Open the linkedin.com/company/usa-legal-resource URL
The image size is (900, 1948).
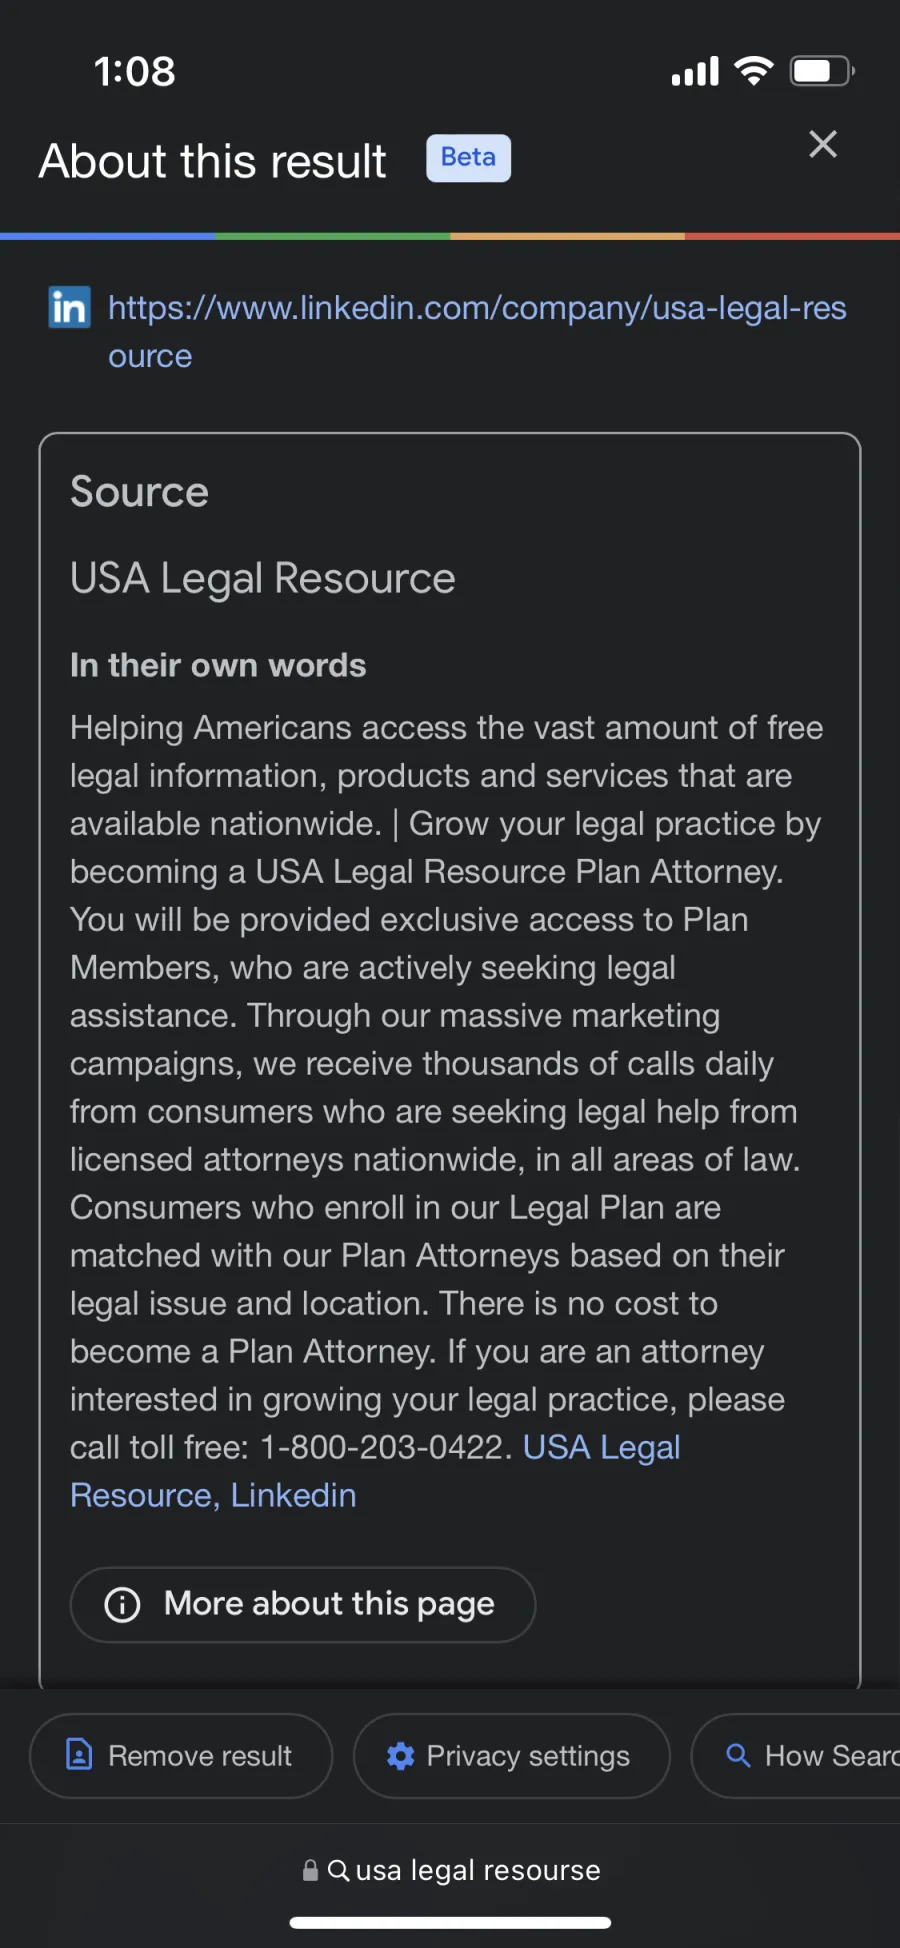click(x=477, y=331)
